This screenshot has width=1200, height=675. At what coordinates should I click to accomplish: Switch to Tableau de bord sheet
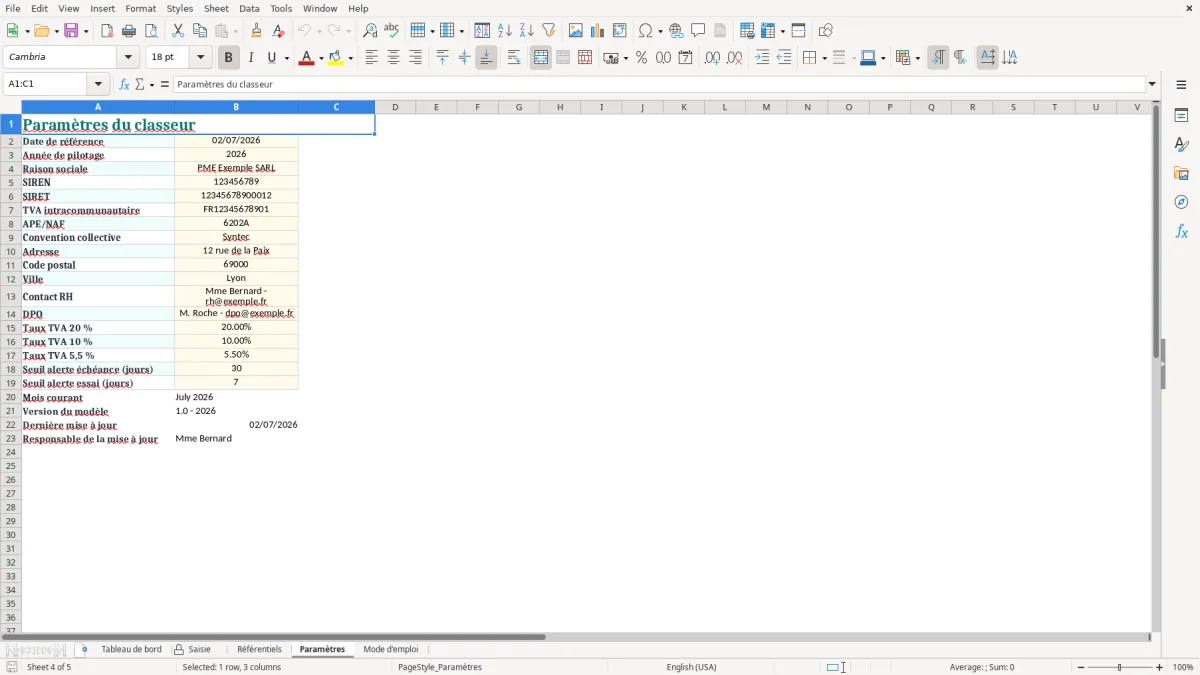coord(131,649)
